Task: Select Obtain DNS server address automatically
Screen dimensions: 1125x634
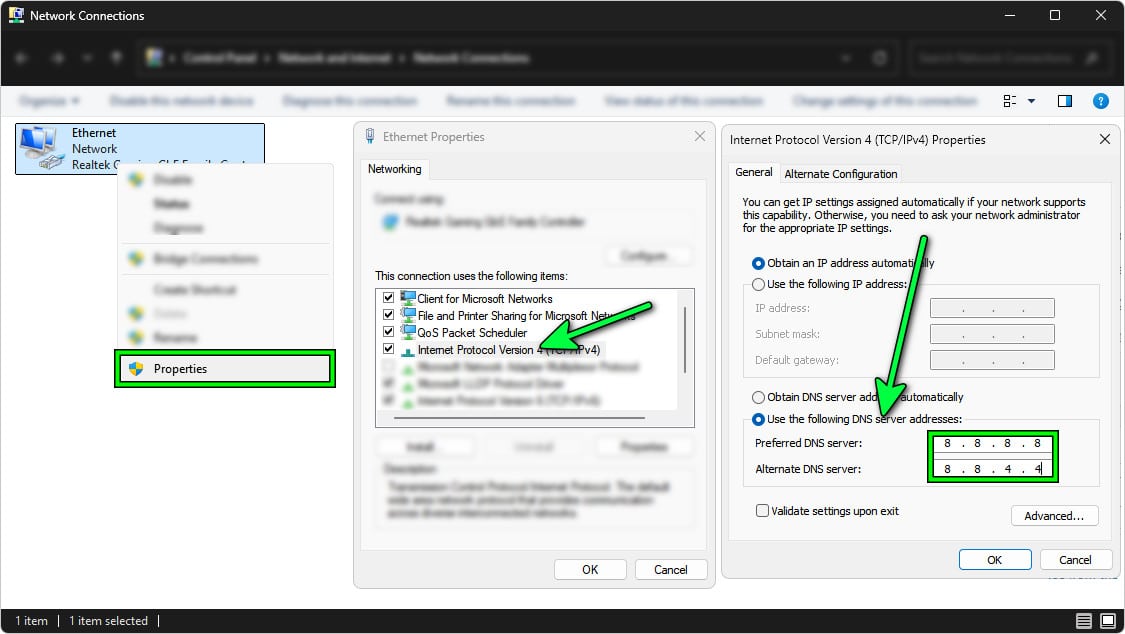Action: coord(759,397)
